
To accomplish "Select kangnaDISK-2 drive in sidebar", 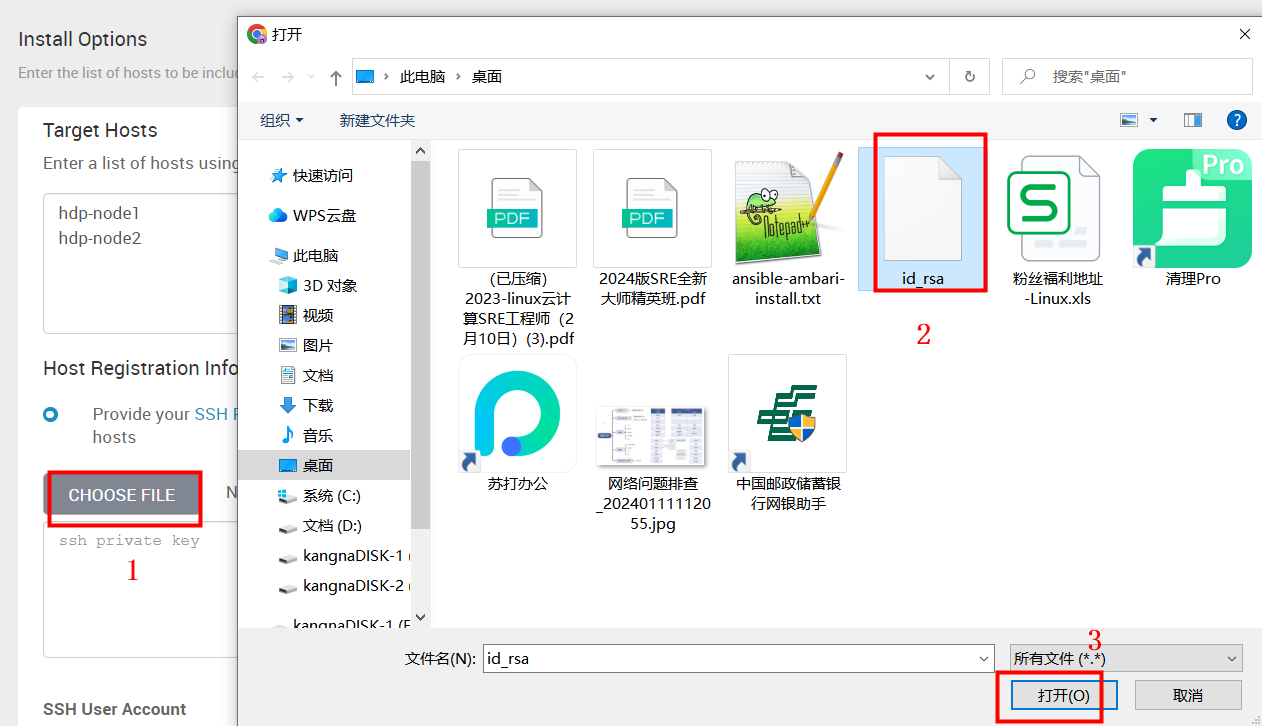I will tap(342, 585).
